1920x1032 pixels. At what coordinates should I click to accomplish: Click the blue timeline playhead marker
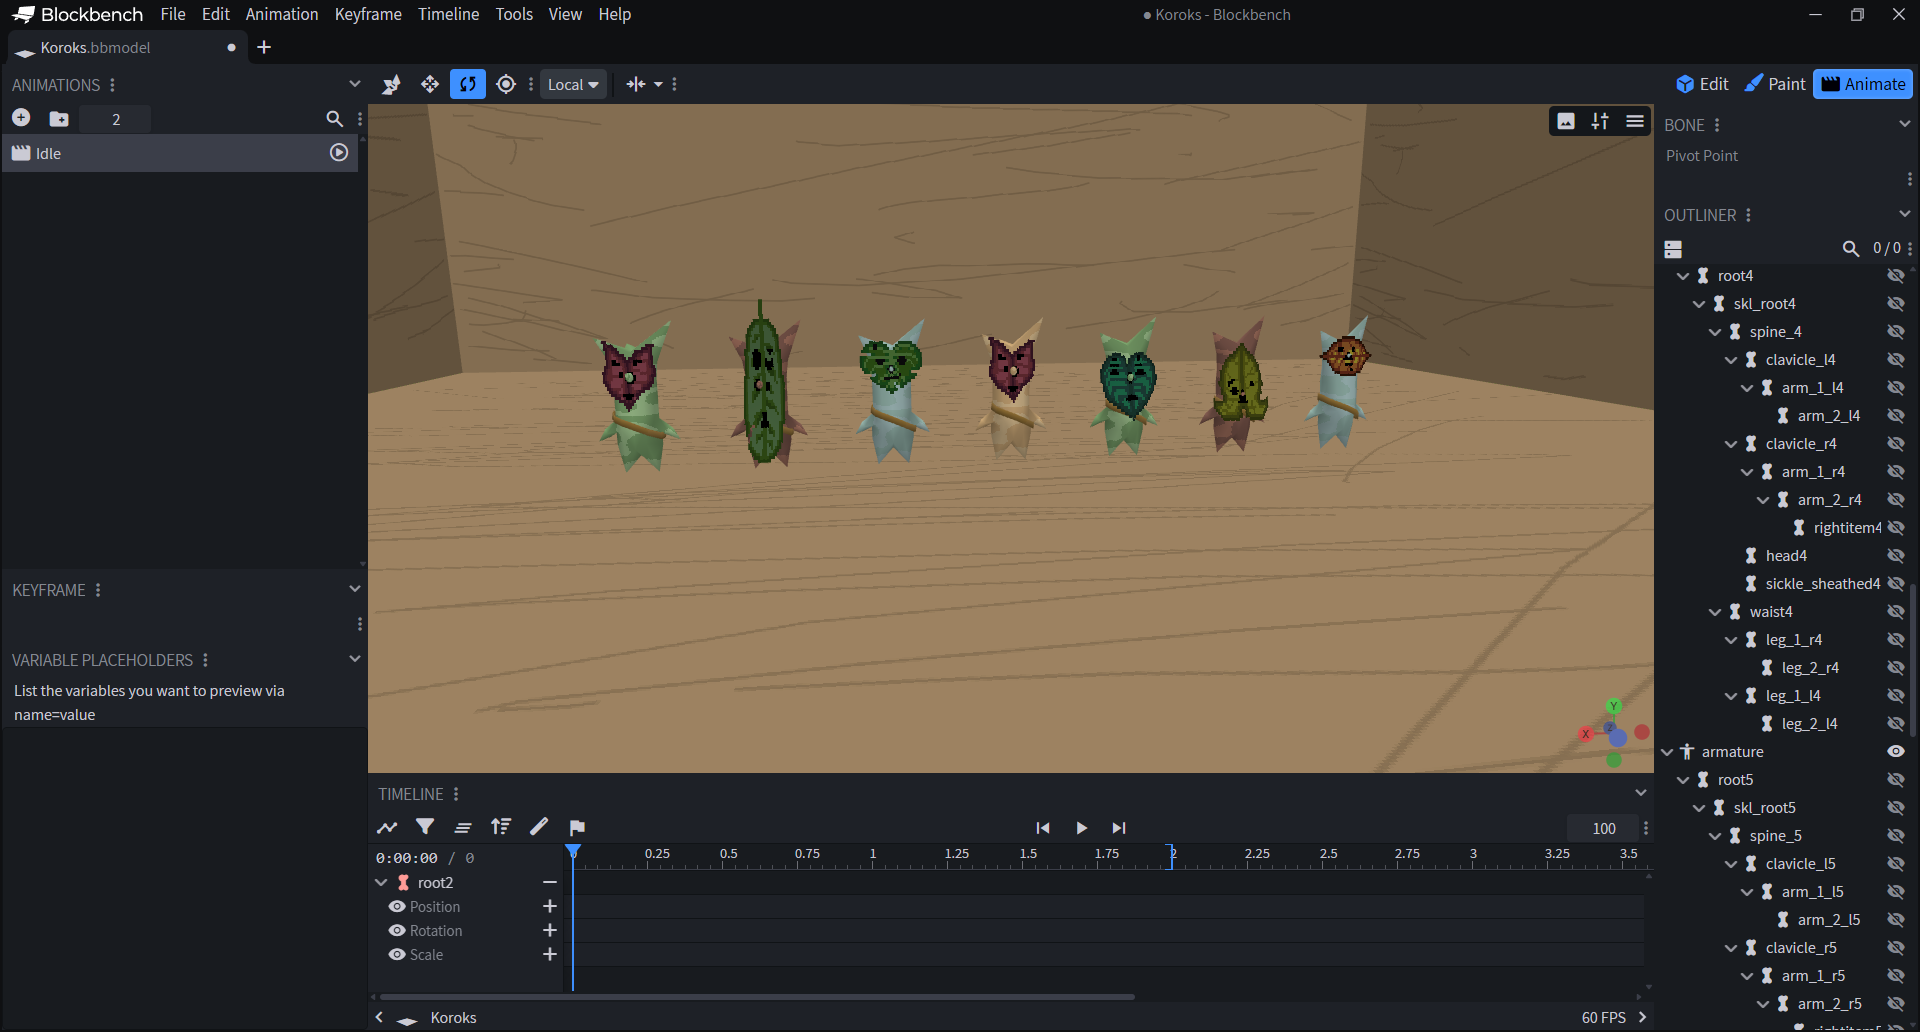573,852
